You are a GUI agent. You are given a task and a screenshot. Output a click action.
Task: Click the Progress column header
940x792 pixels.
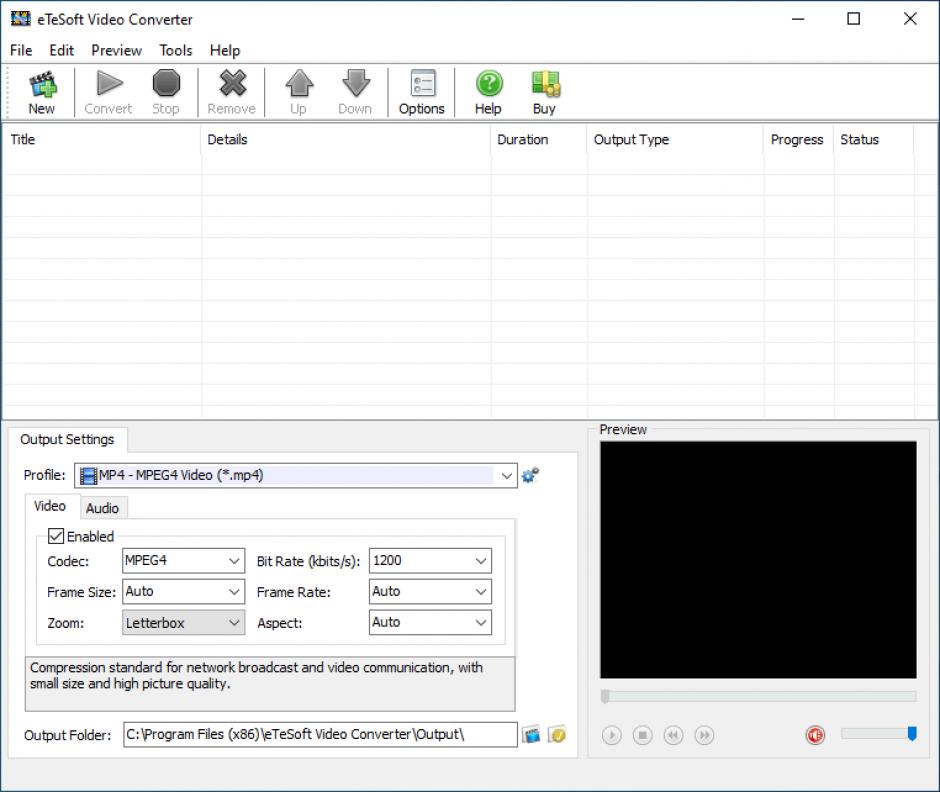click(798, 140)
